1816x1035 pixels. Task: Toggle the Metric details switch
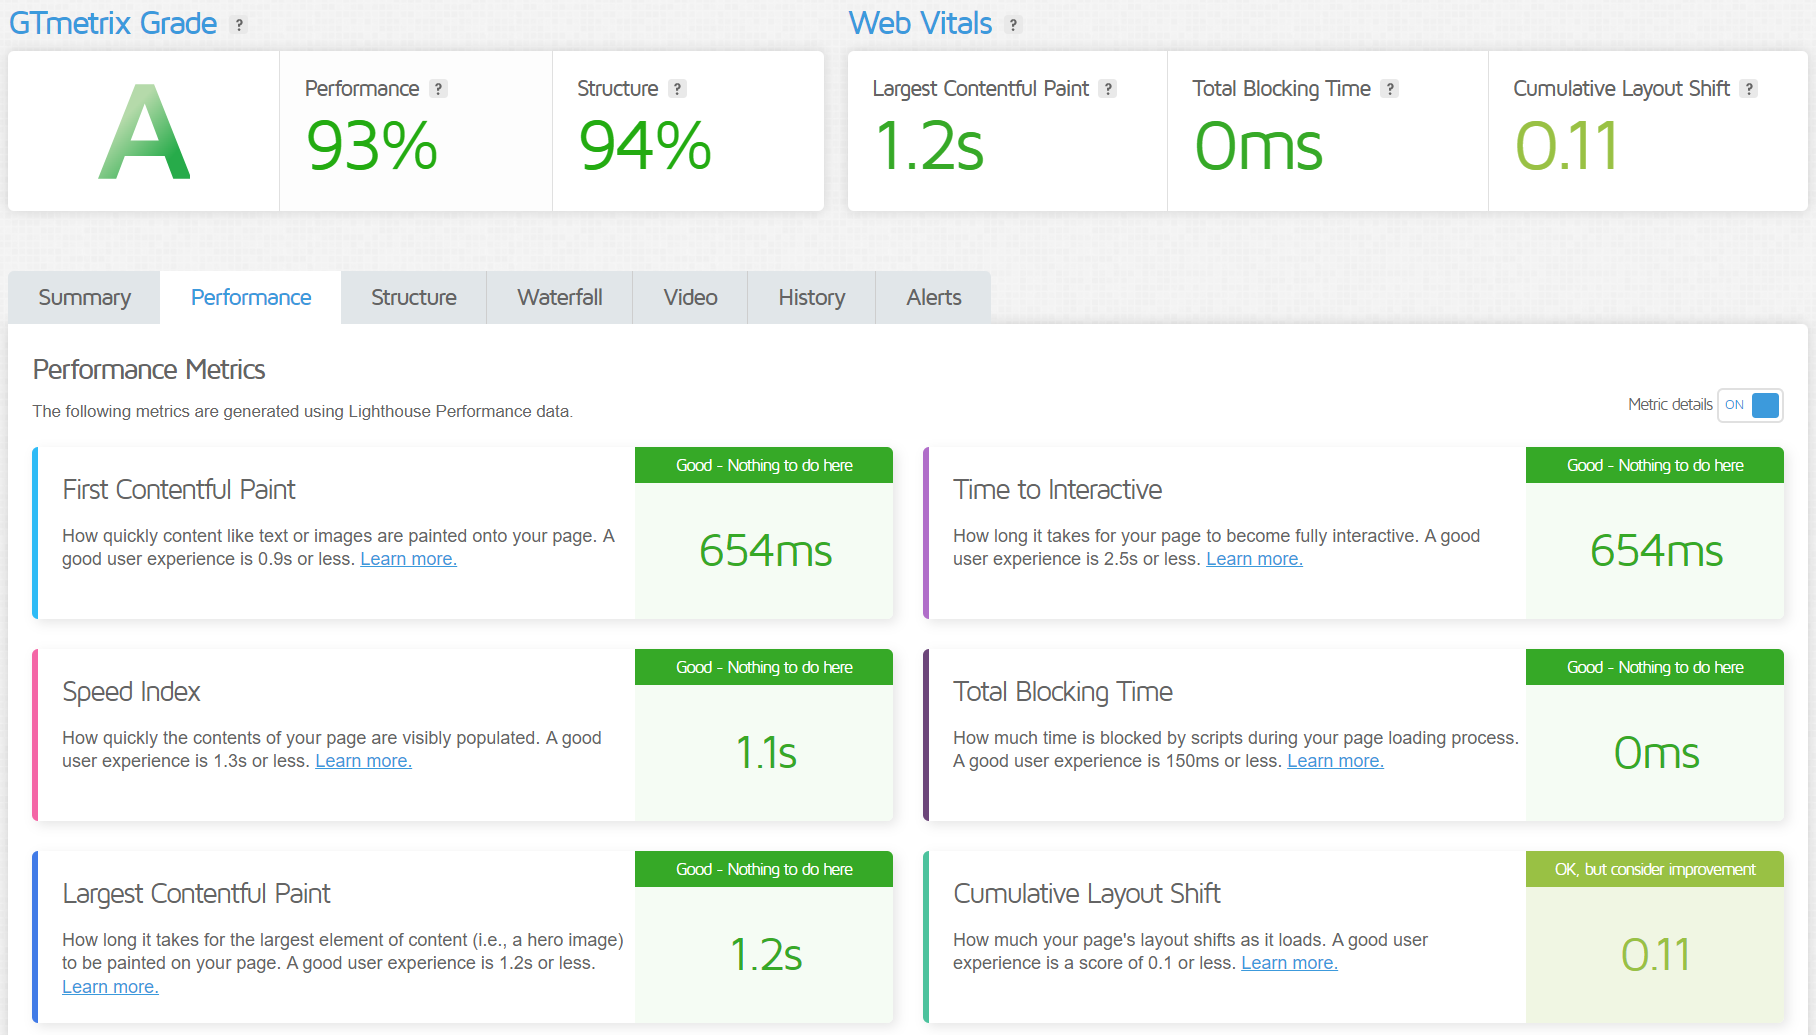pos(1750,405)
